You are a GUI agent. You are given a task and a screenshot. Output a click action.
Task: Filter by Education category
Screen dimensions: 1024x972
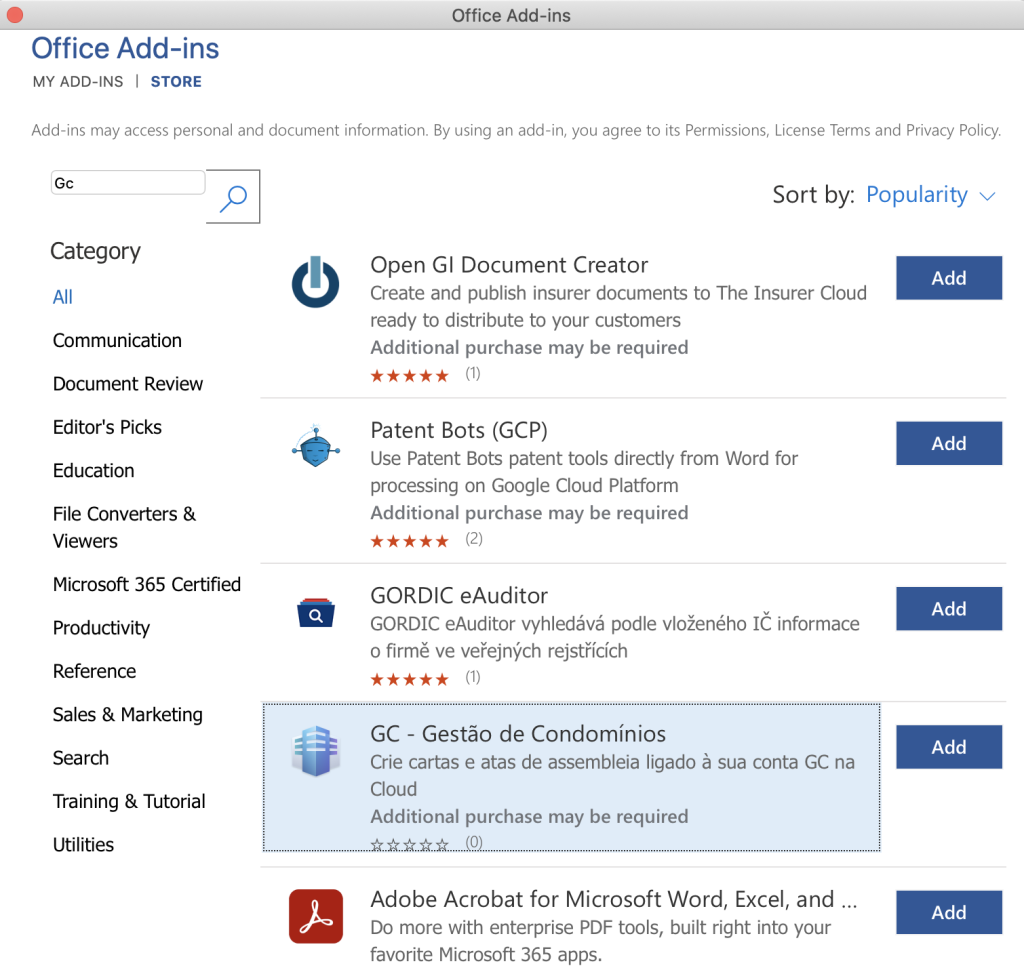pyautogui.click(x=94, y=471)
